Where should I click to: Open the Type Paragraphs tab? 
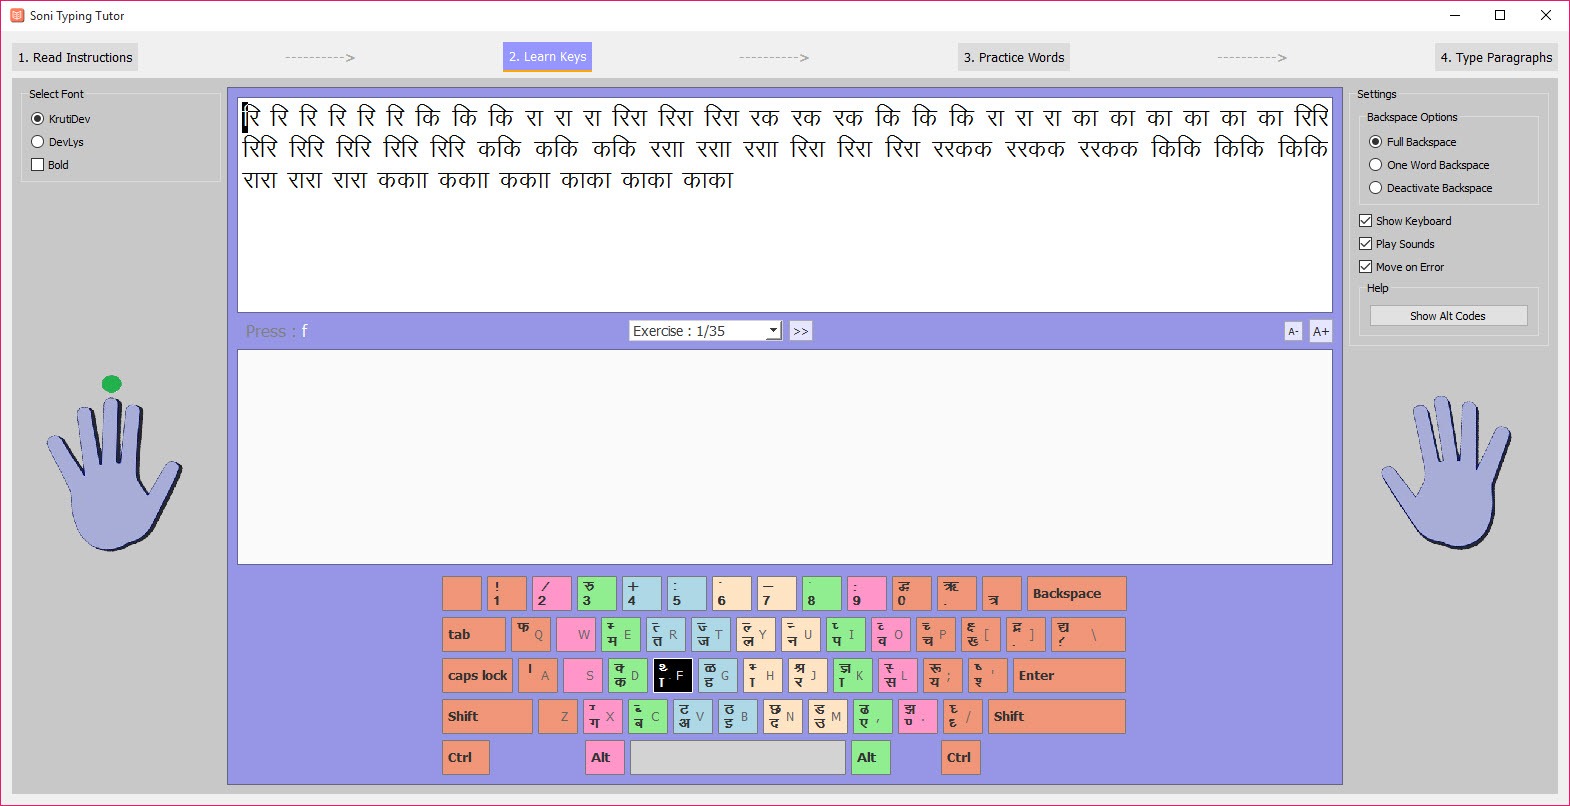tap(1495, 58)
